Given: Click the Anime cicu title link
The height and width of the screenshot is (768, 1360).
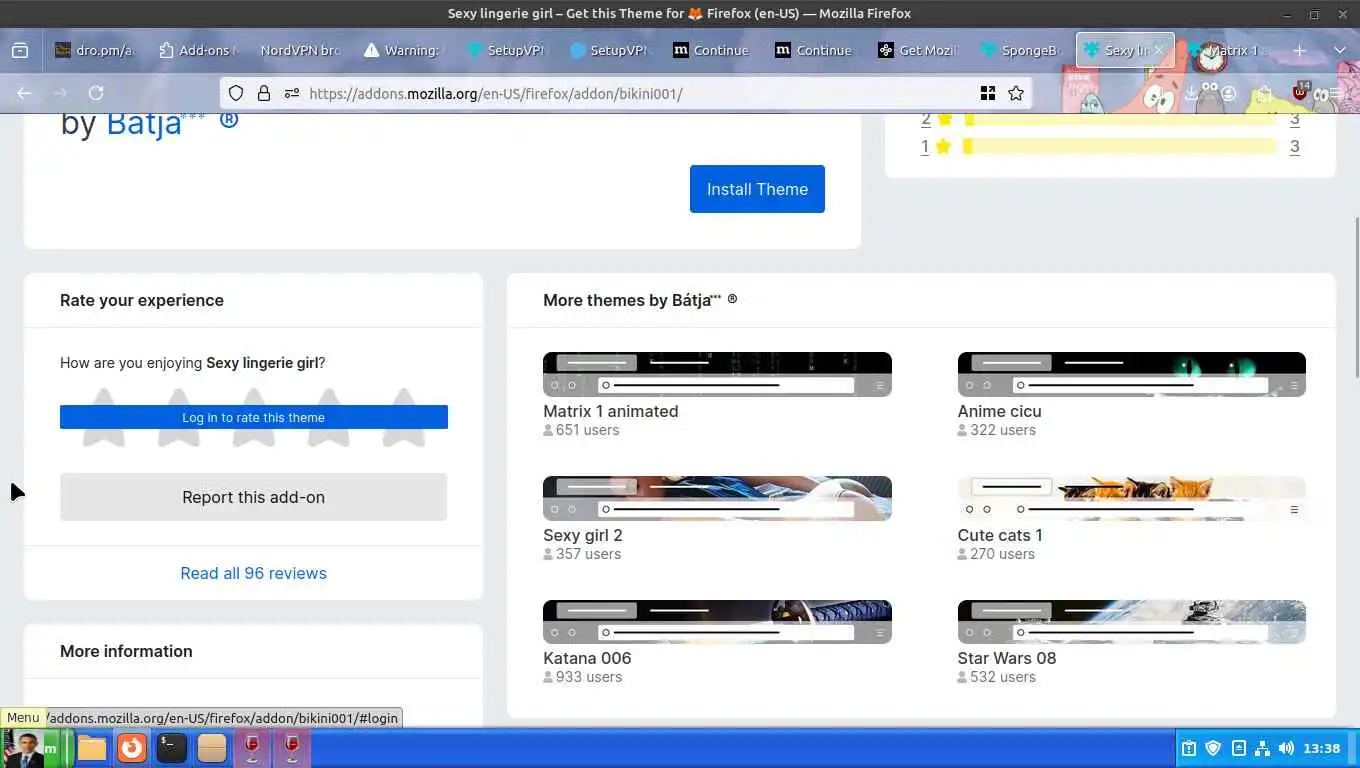Looking at the screenshot, I should click(x=999, y=411).
